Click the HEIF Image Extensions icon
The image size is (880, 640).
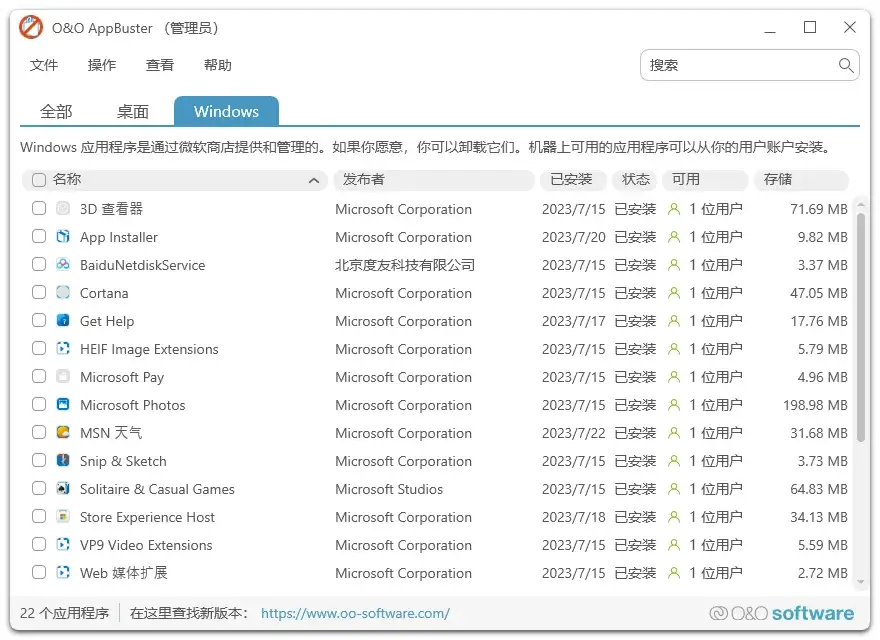click(x=63, y=349)
